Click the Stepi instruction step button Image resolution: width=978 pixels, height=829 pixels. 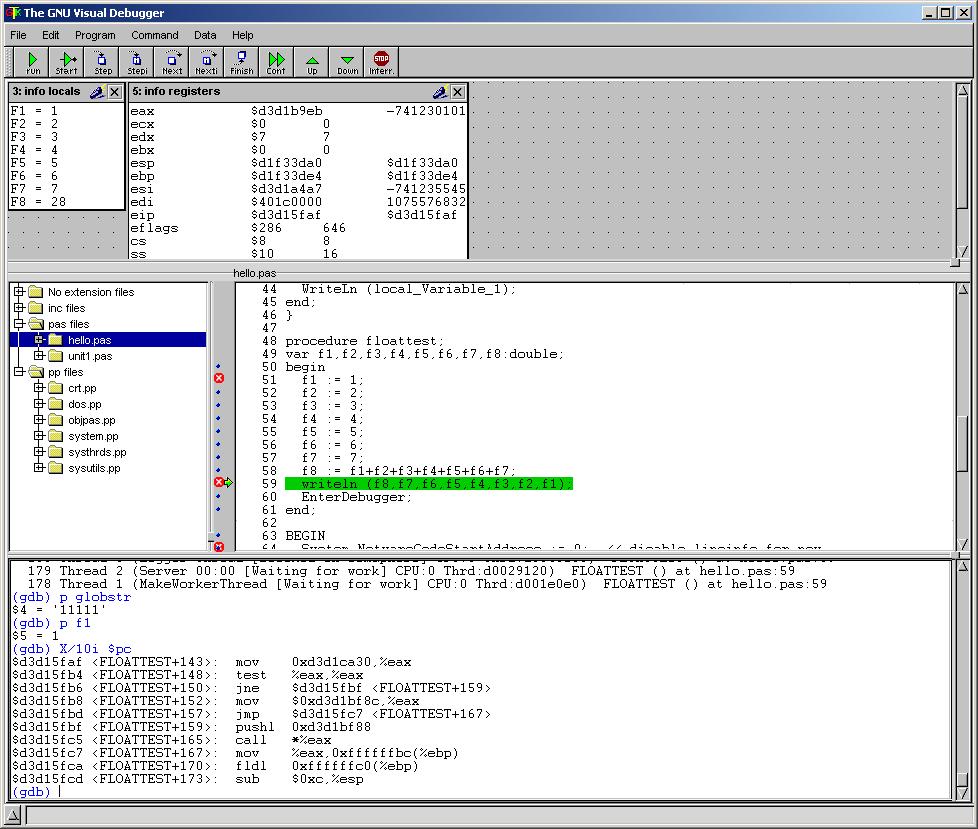point(137,62)
